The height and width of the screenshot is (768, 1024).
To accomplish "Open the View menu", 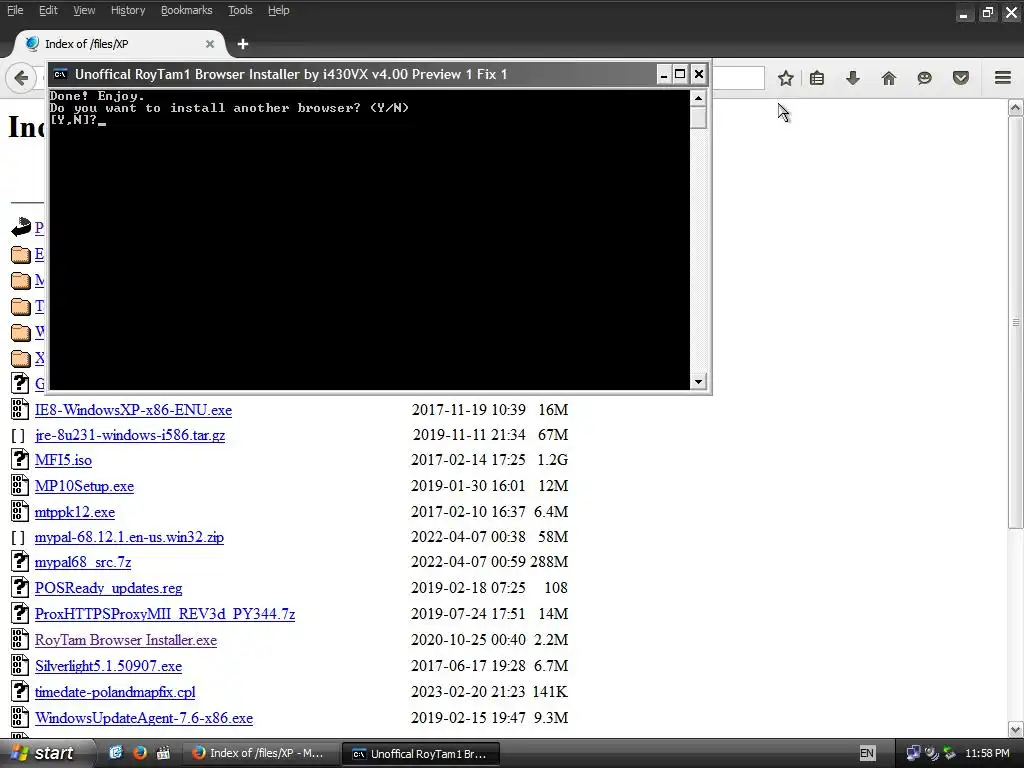I will coord(84,10).
